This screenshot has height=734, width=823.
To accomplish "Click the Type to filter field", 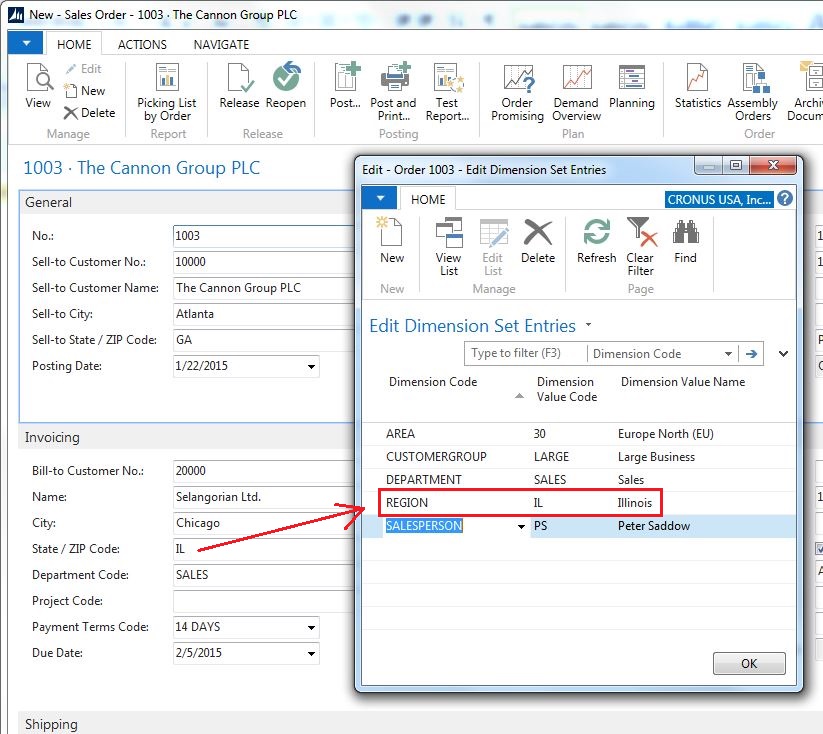I will pyautogui.click(x=525, y=353).
